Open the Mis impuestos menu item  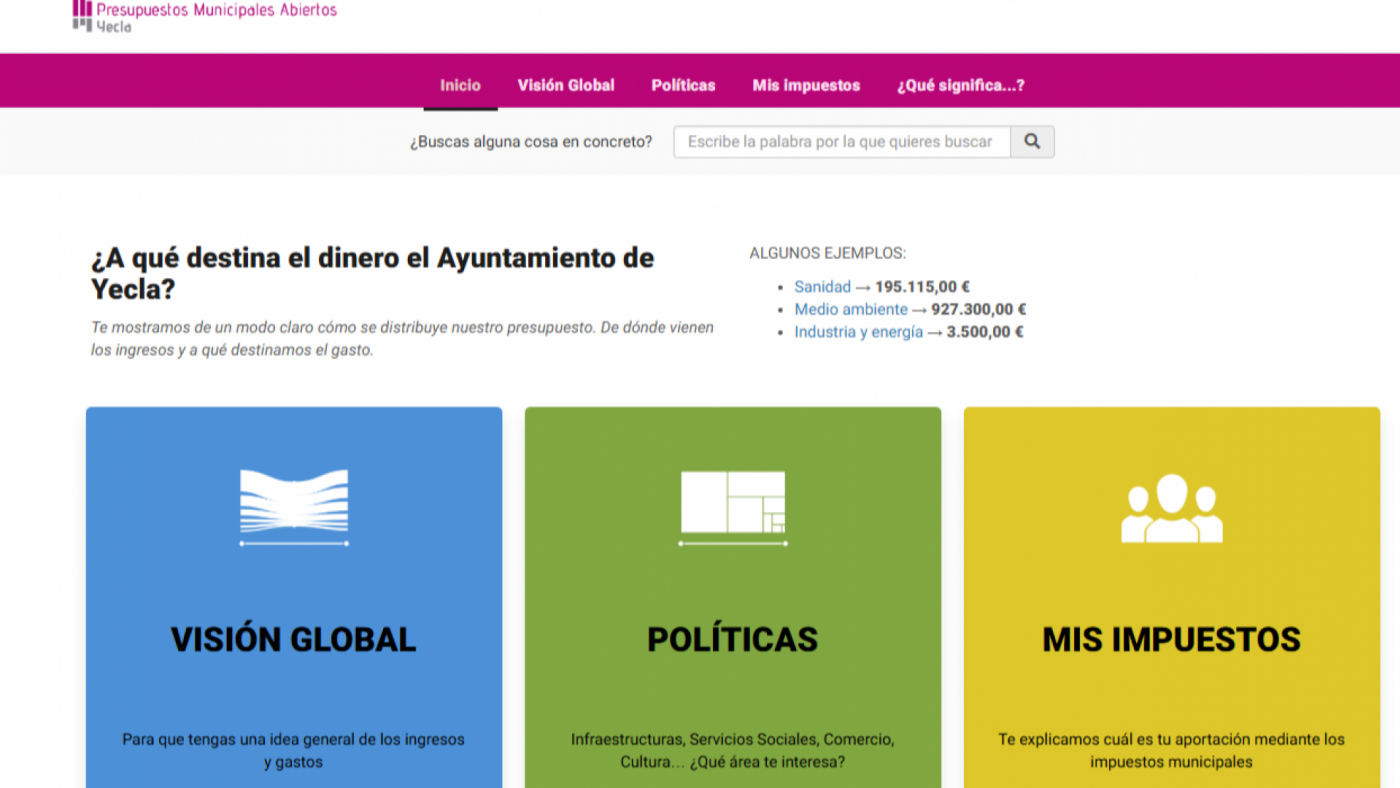pyautogui.click(x=806, y=85)
